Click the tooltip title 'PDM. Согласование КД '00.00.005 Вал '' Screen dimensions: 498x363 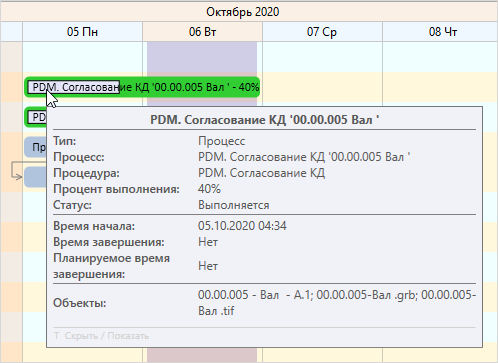[x=265, y=120]
